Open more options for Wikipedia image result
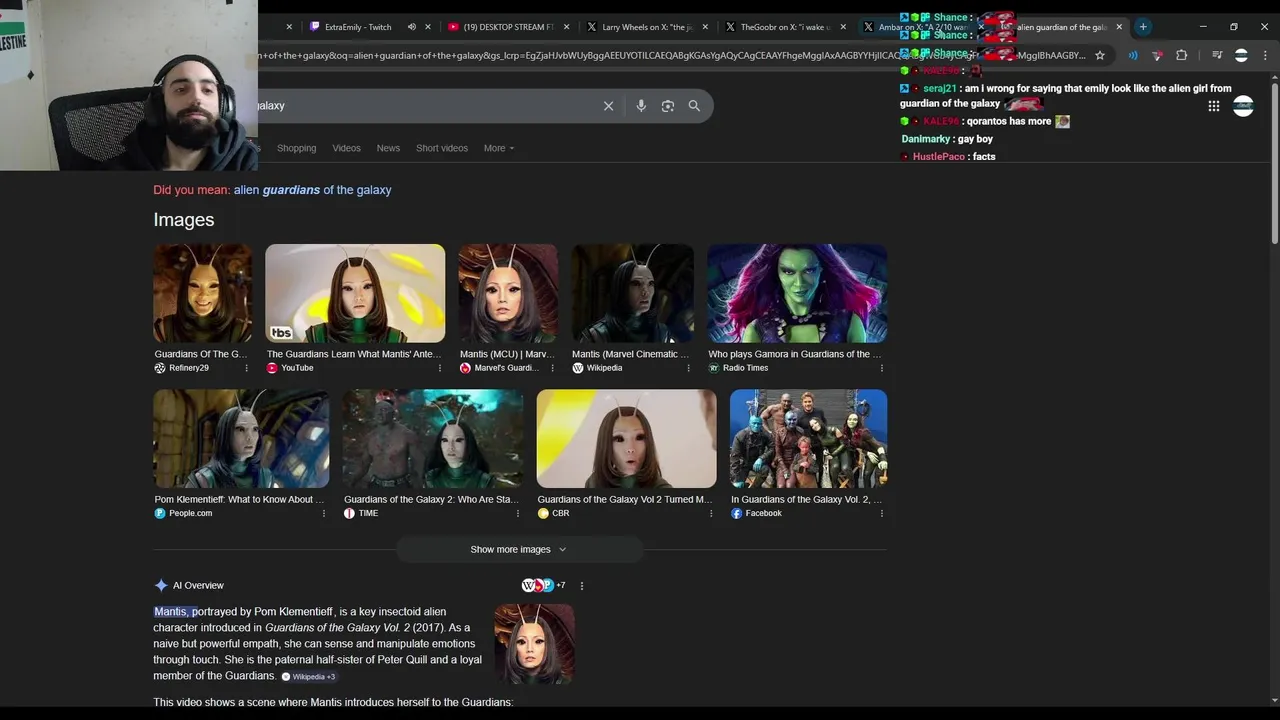The width and height of the screenshot is (1280, 720). pyautogui.click(x=688, y=368)
